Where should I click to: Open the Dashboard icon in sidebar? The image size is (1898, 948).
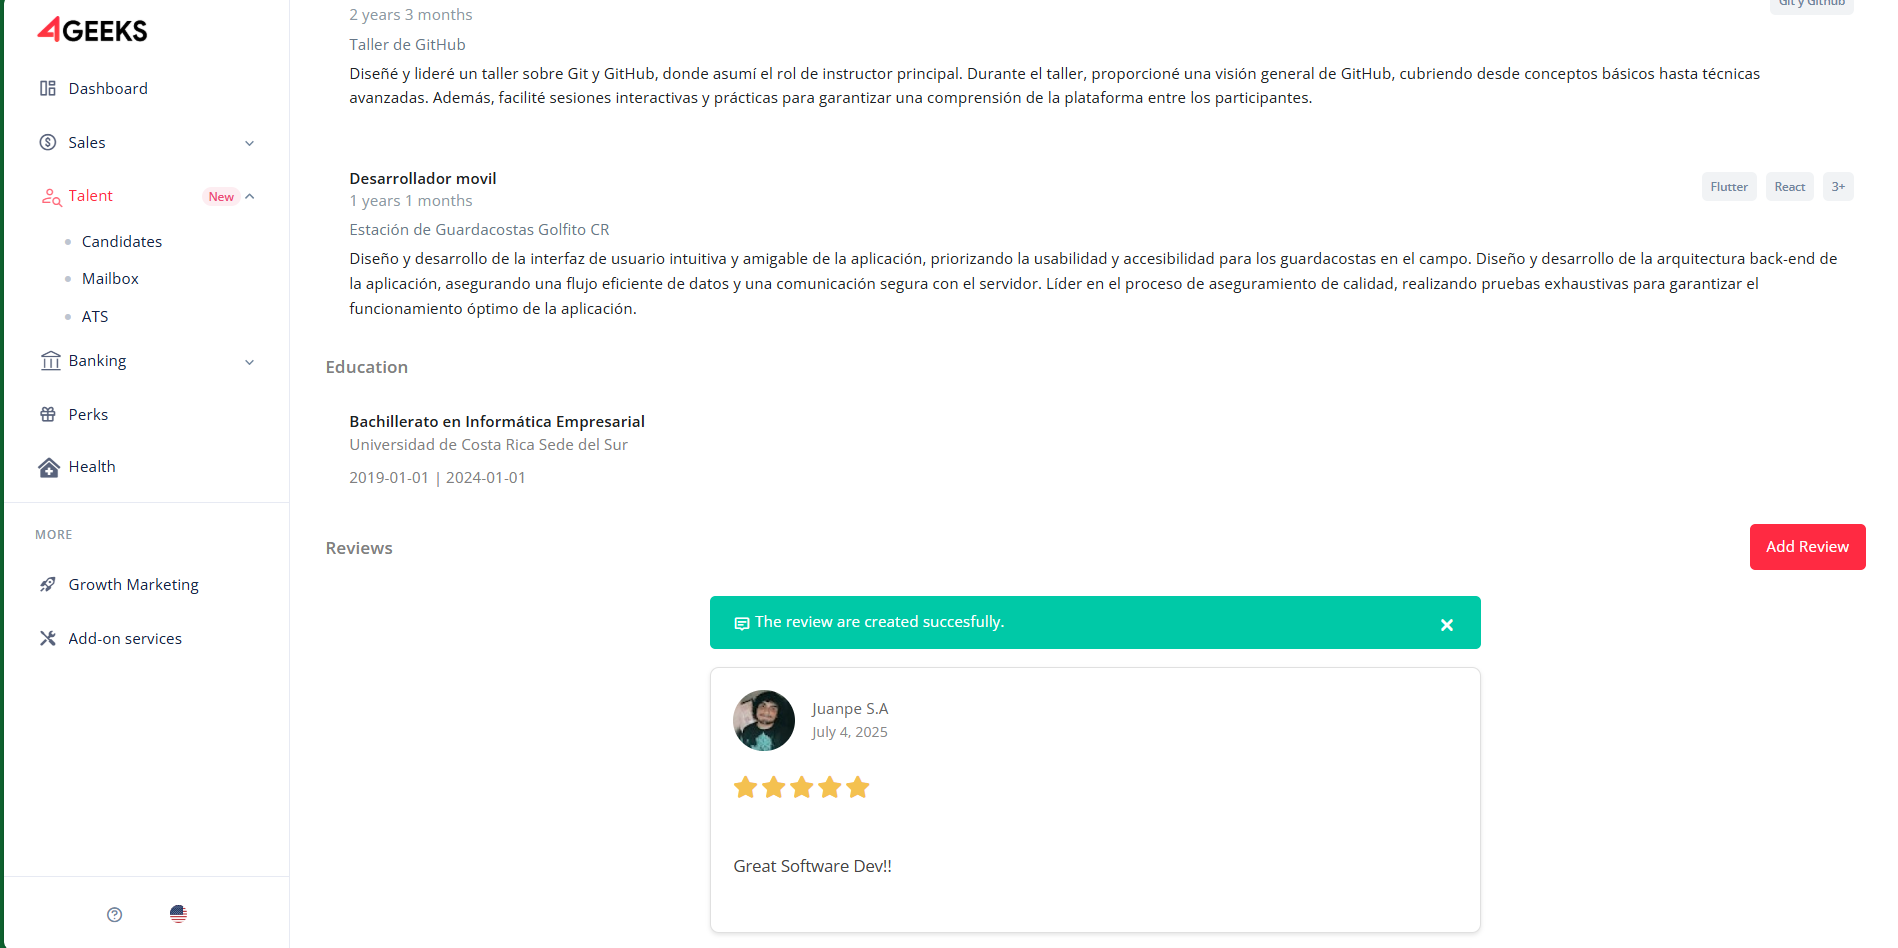point(48,88)
